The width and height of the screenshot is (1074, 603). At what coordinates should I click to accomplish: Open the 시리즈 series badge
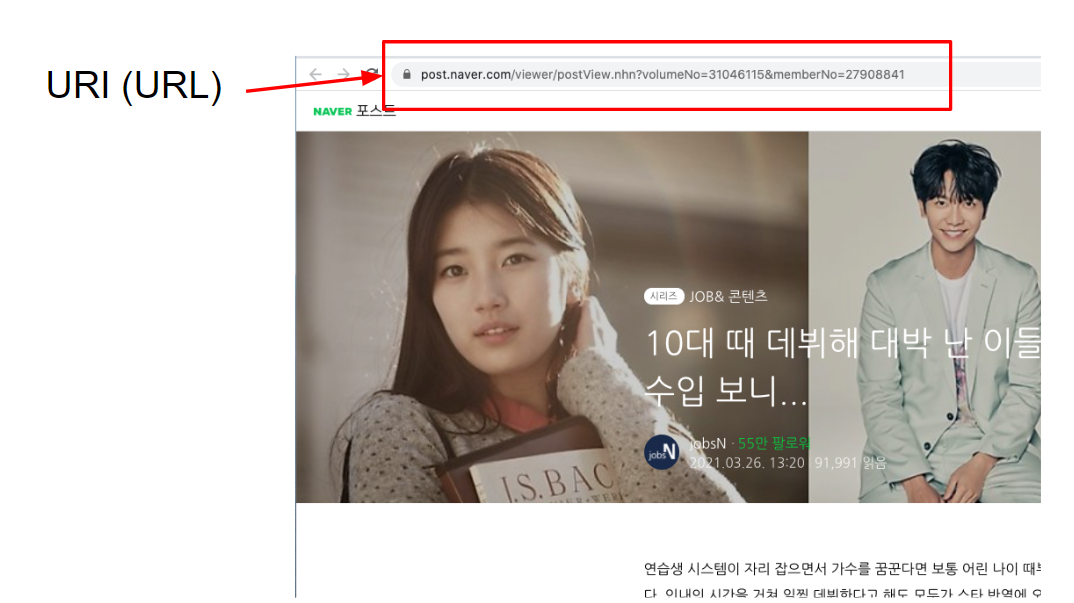(x=663, y=296)
